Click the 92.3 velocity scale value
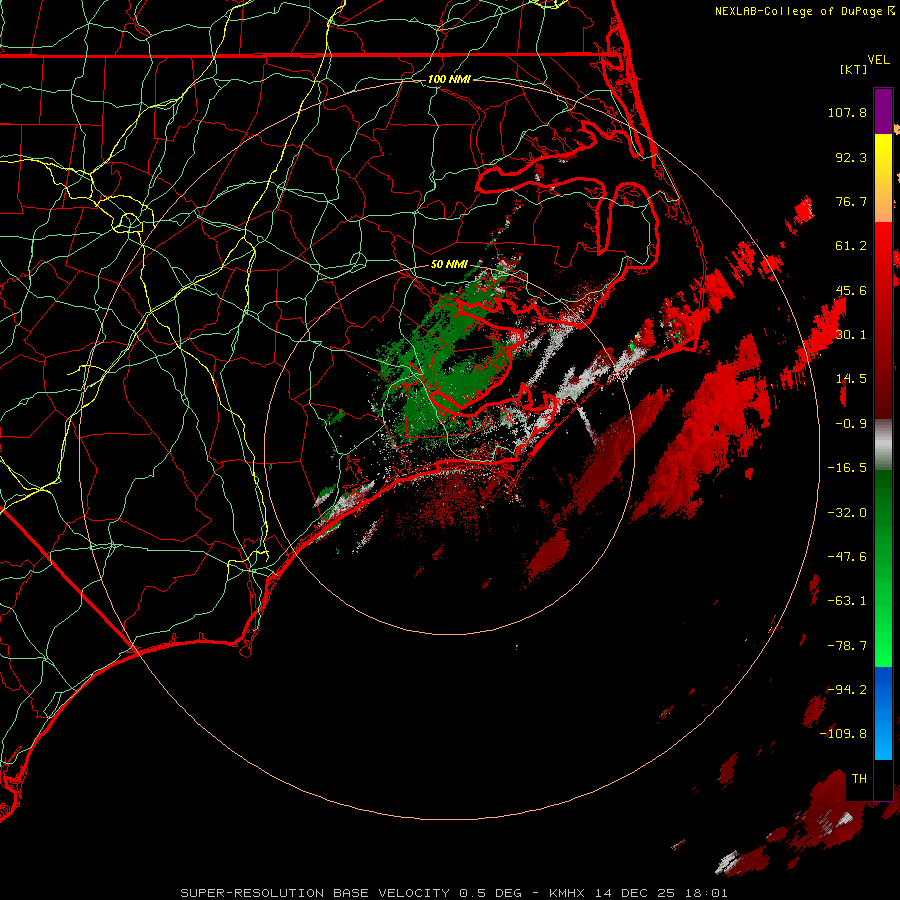This screenshot has height=900, width=900. [x=851, y=157]
